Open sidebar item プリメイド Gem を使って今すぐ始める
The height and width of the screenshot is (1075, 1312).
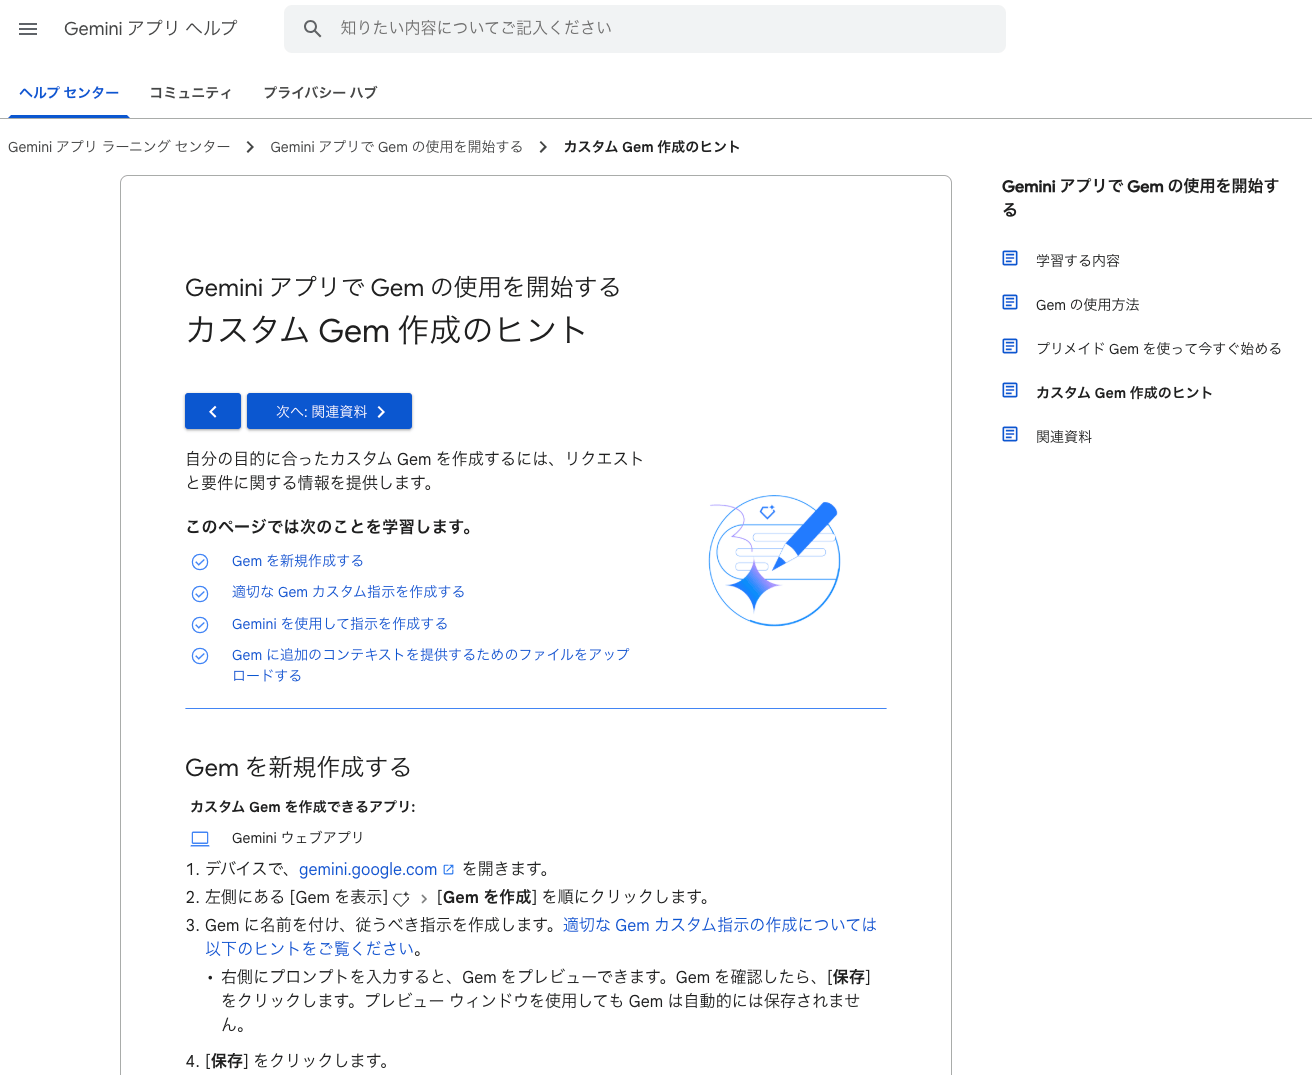click(x=1159, y=348)
